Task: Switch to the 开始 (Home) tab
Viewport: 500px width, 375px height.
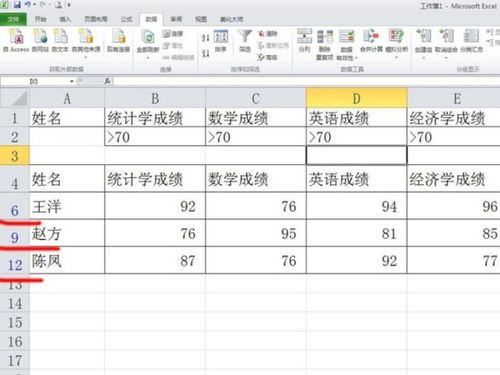Action: 41,19
